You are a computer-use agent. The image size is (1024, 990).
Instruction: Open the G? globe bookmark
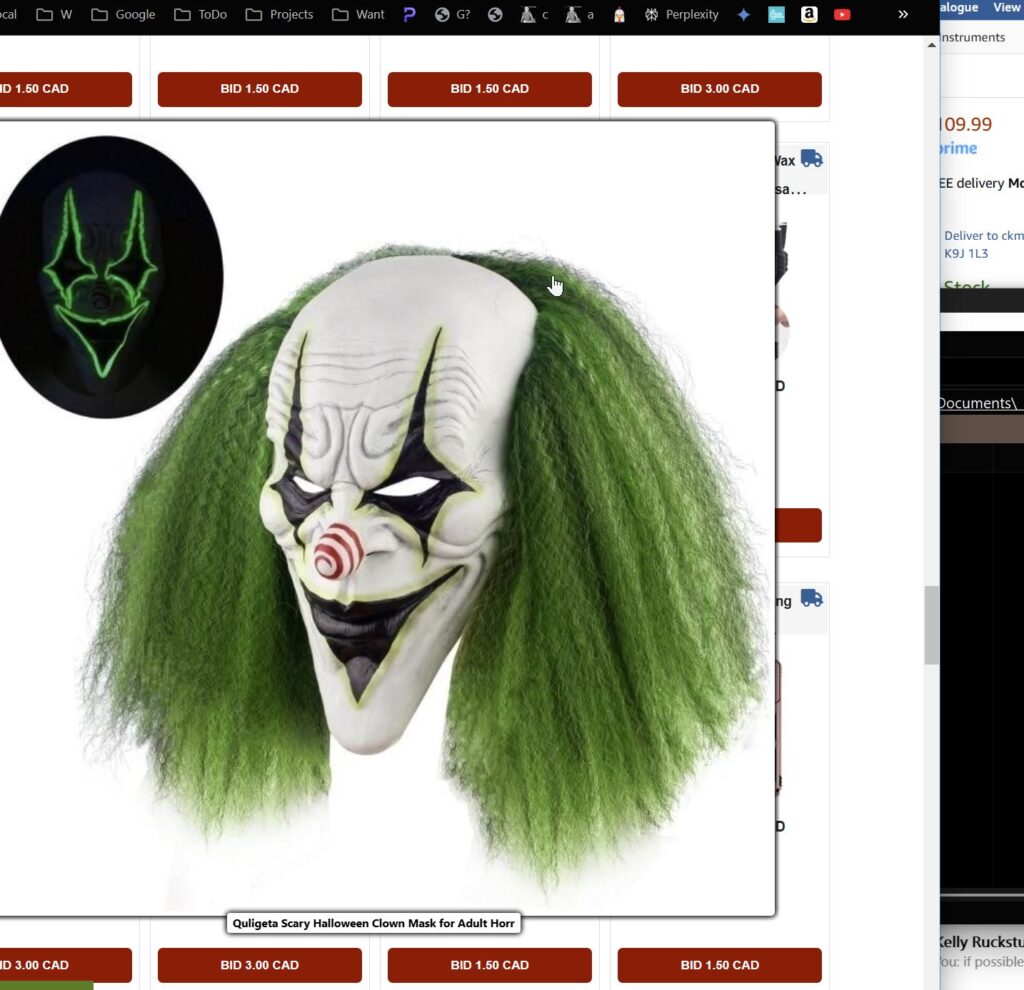(453, 15)
